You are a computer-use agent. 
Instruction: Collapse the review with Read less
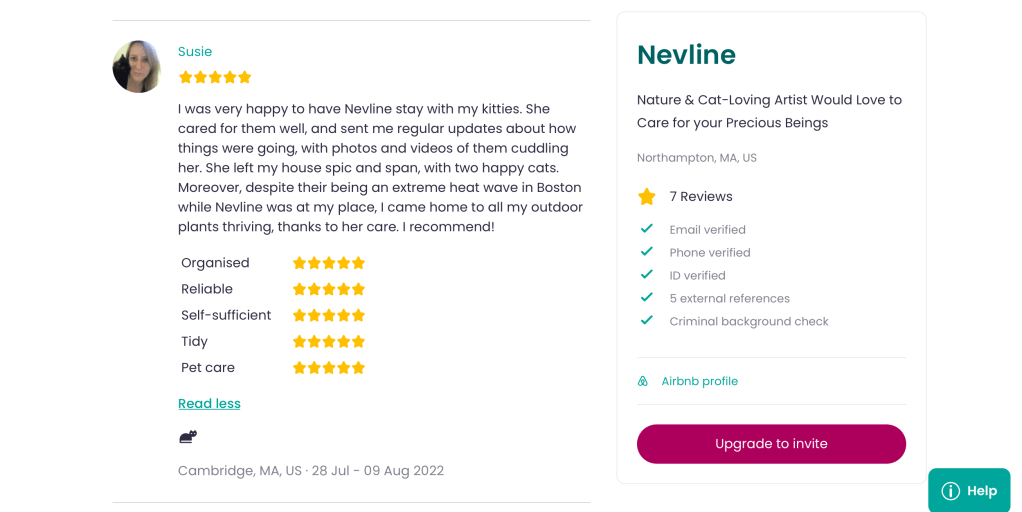209,404
